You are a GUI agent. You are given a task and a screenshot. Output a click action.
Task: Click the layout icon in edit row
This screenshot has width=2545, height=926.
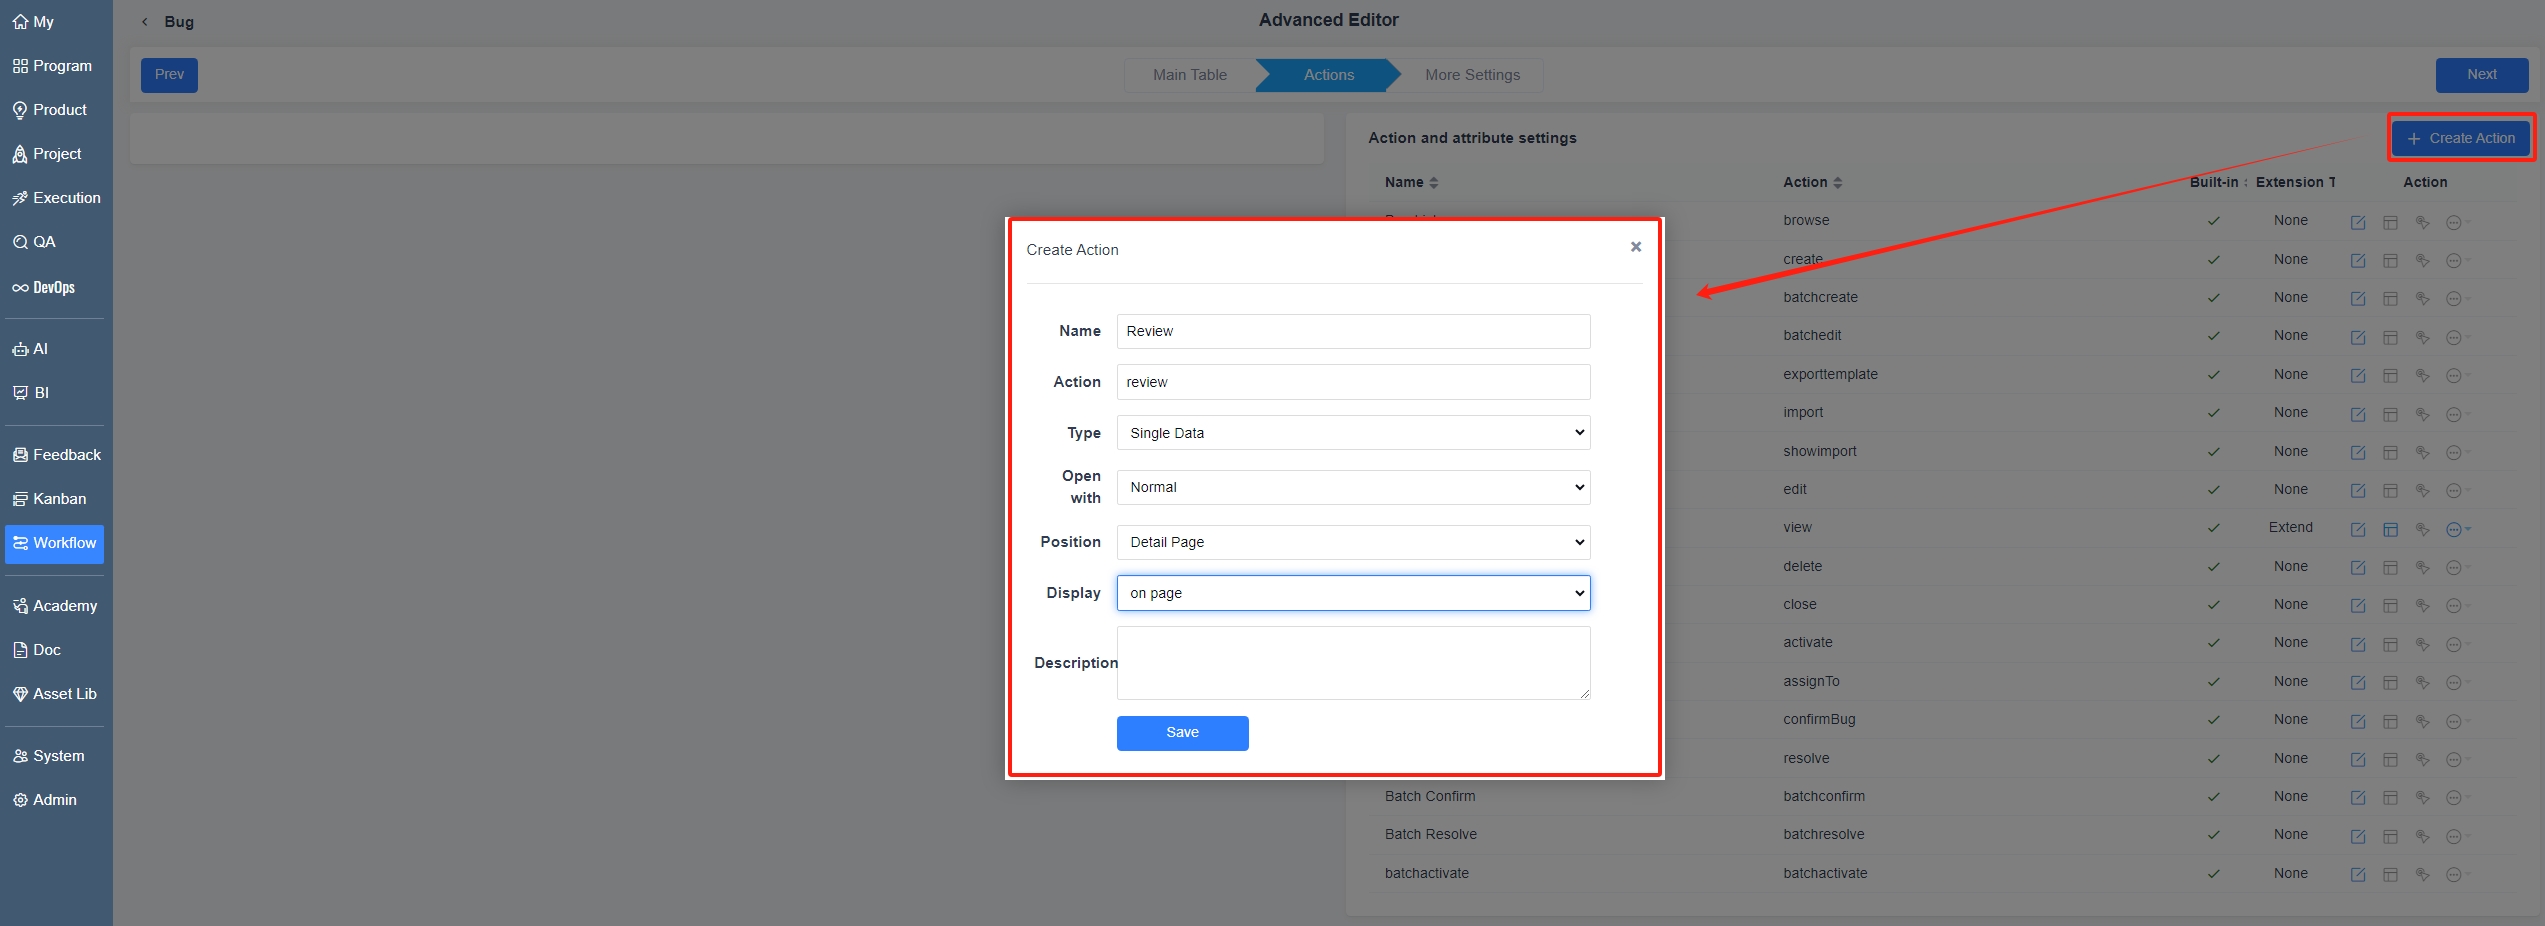[2390, 491]
